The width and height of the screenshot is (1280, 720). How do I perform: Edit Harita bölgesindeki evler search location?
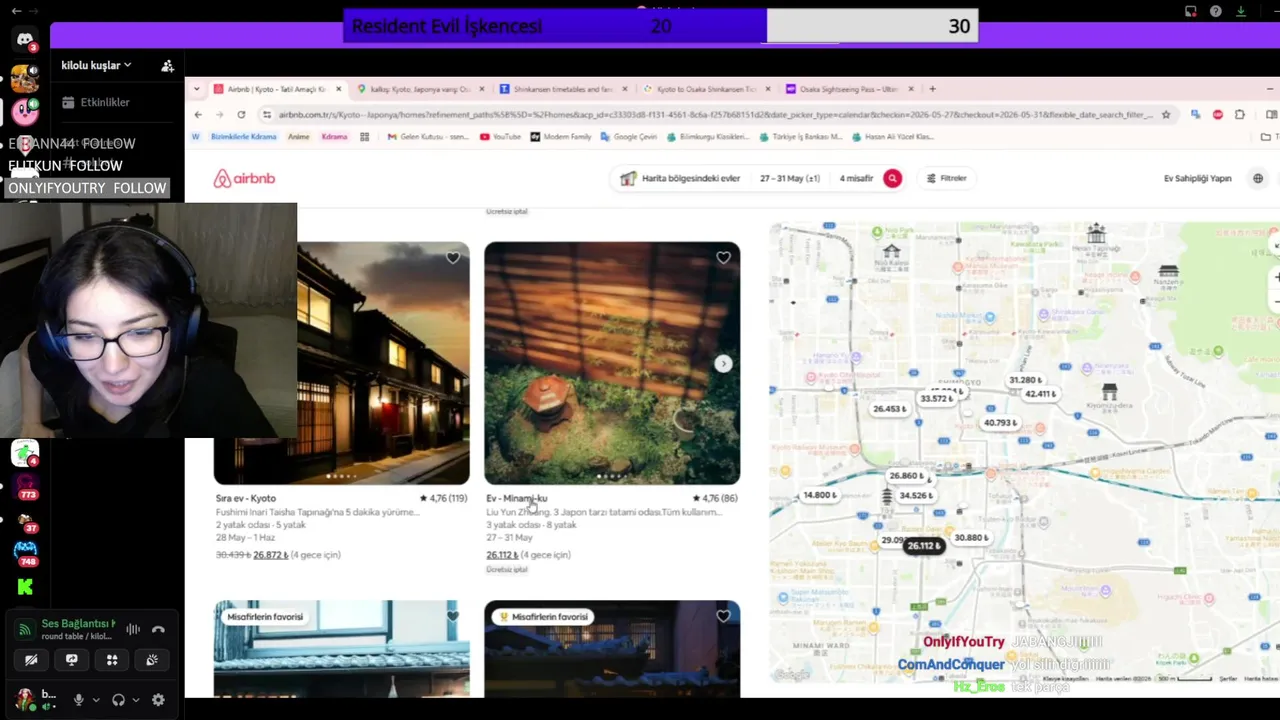681,178
